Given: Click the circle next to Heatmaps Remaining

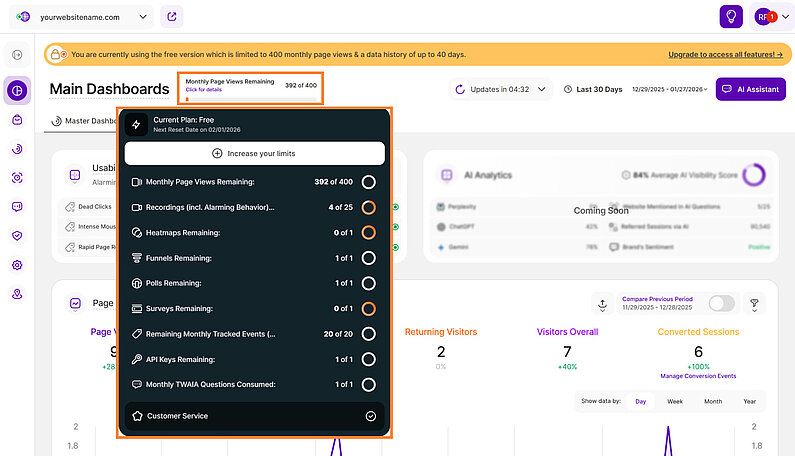Looking at the screenshot, I should click(368, 232).
